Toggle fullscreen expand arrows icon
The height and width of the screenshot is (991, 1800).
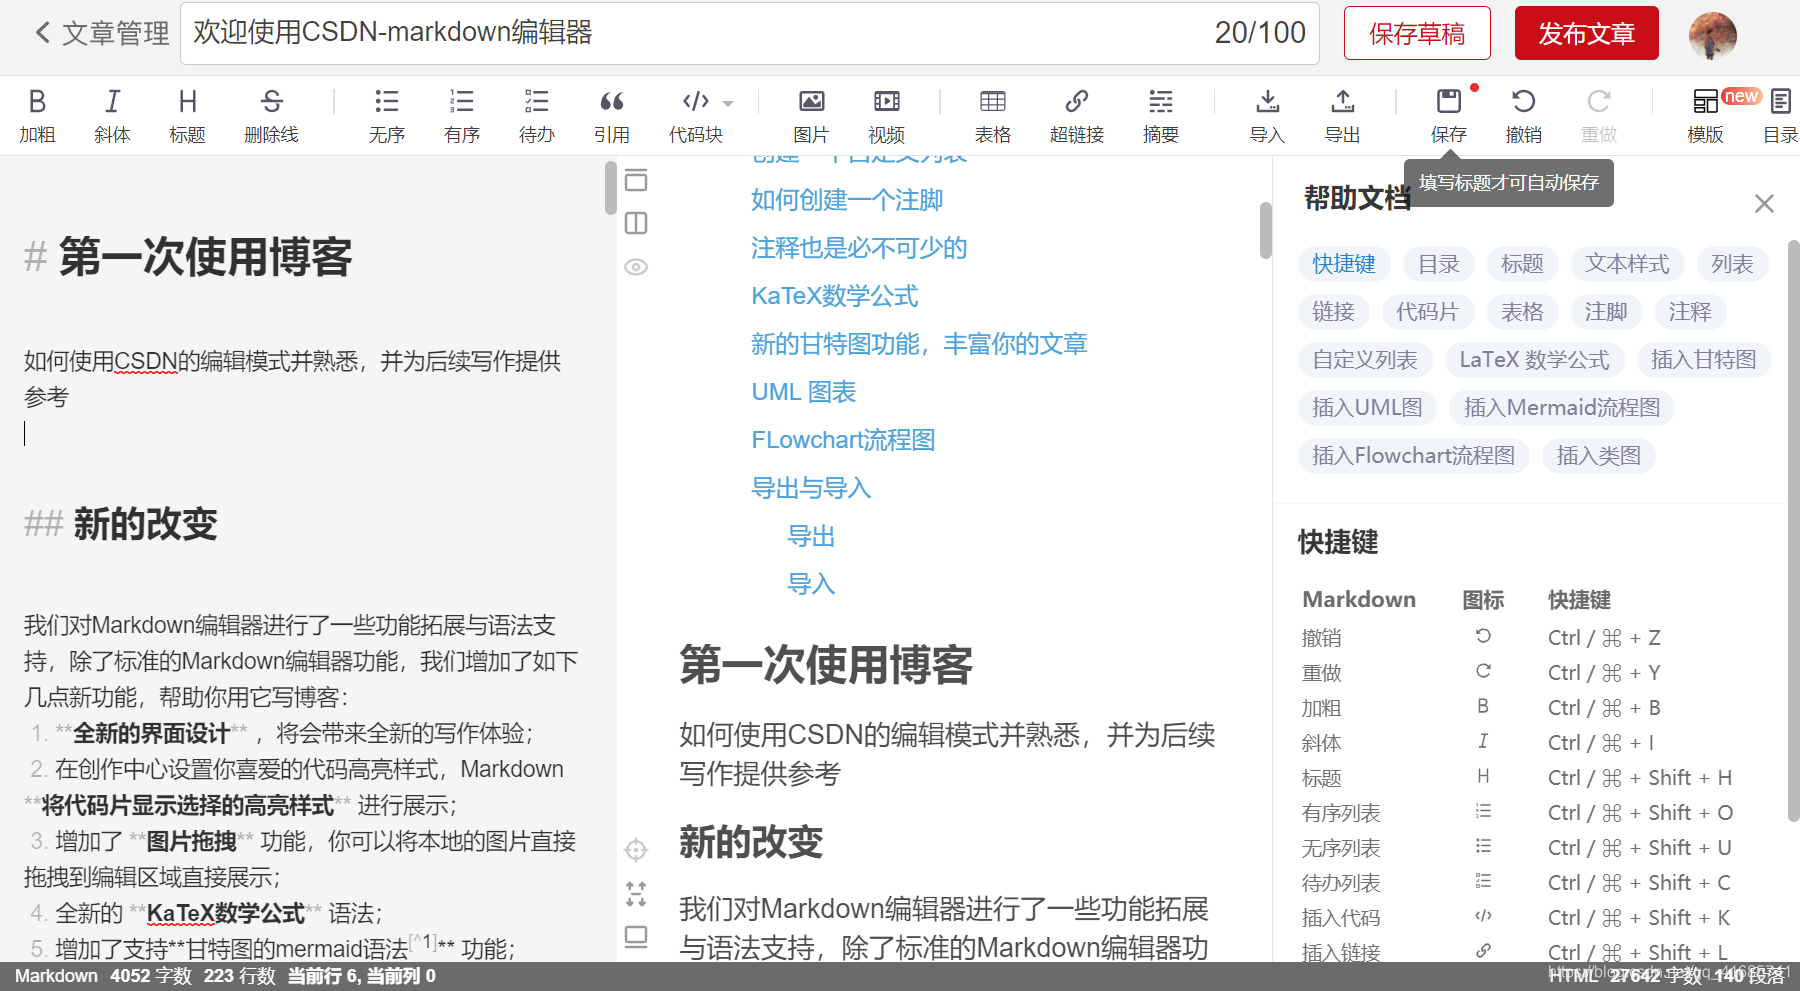[636, 893]
